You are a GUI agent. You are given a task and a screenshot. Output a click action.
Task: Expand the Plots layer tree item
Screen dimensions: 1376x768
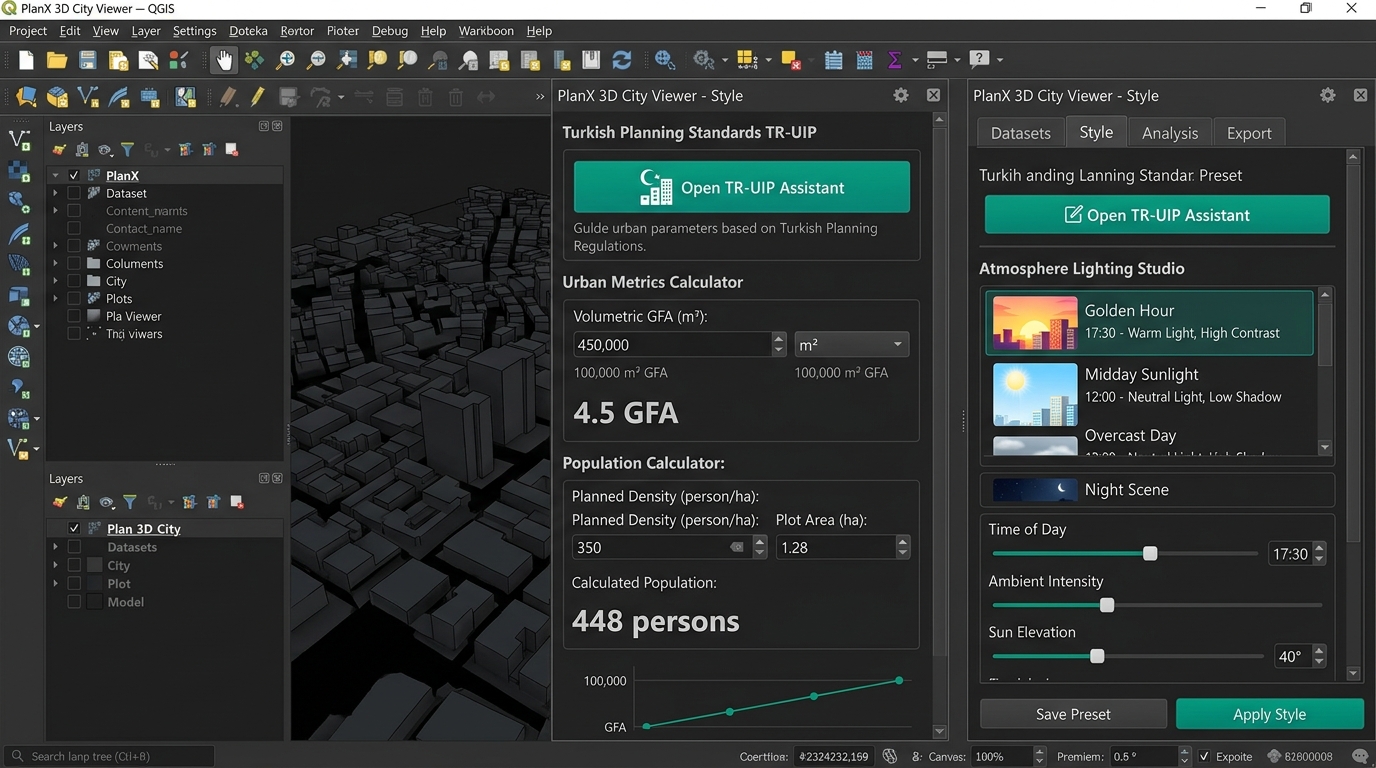tap(56, 299)
